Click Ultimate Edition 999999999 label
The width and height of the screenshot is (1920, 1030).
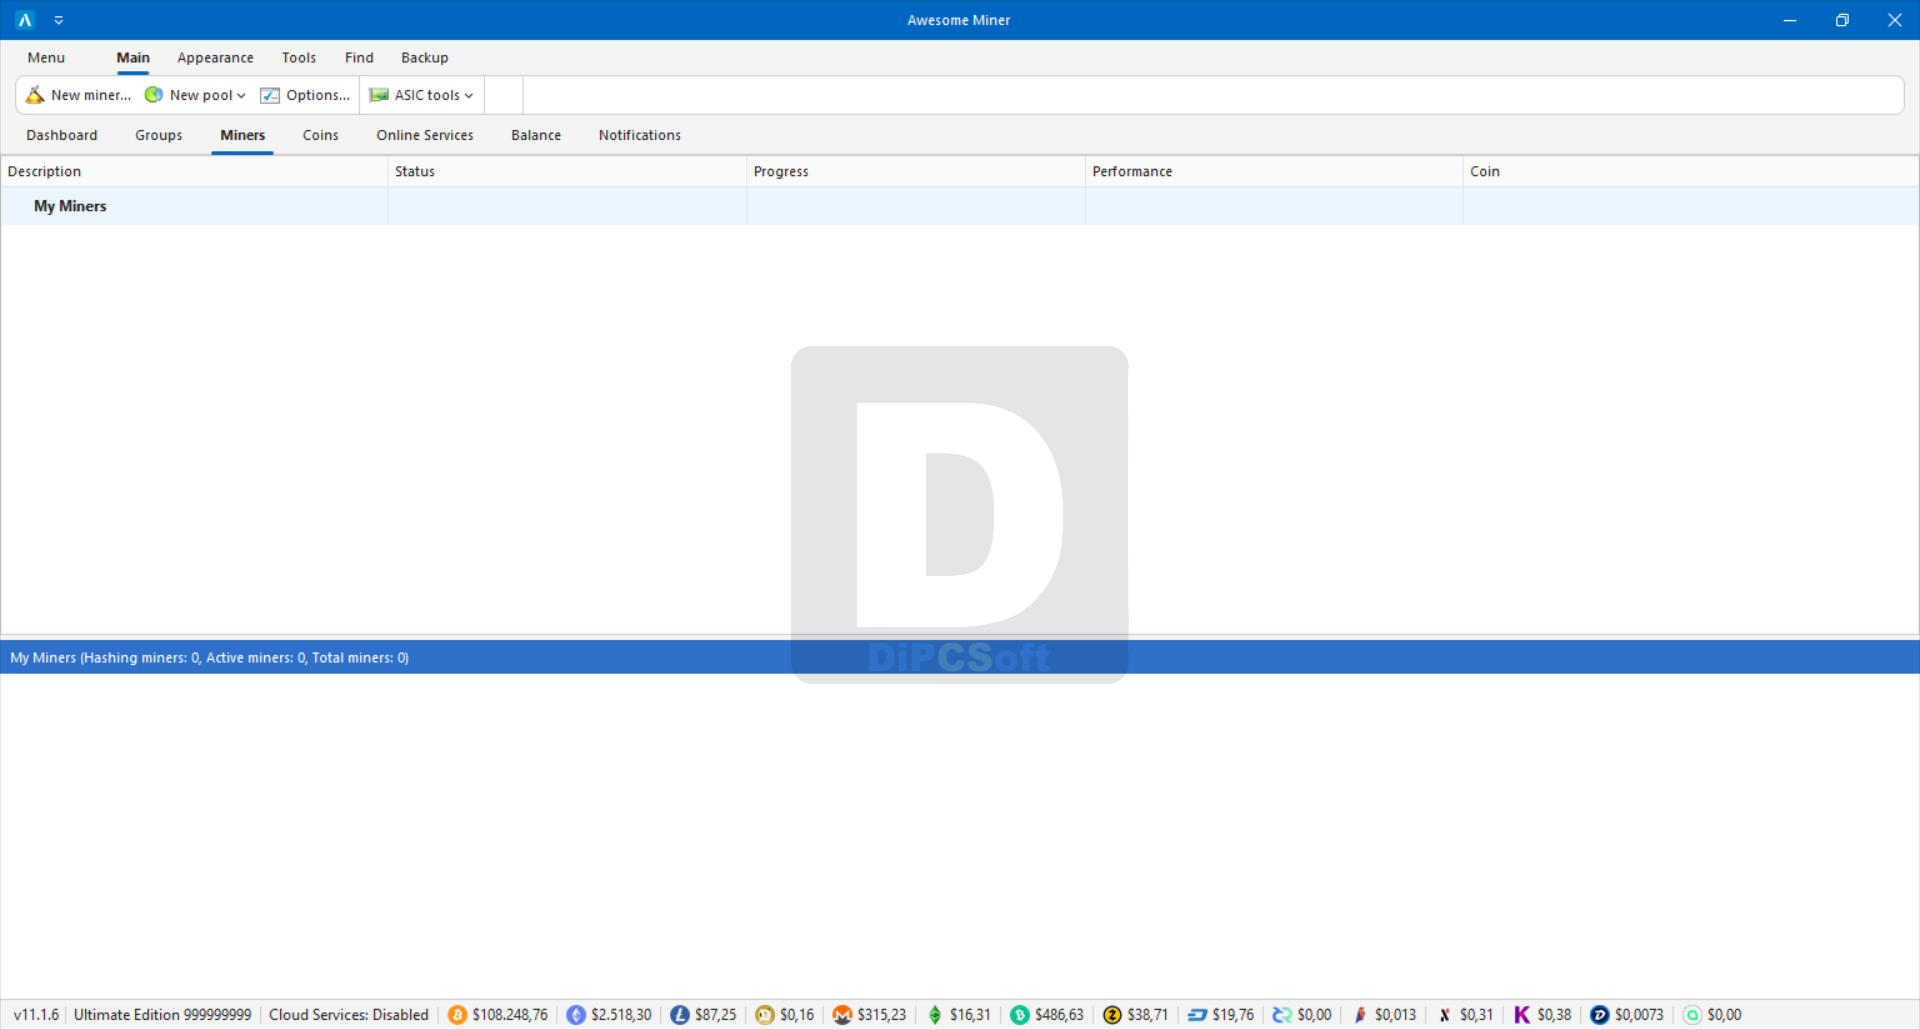[163, 1015]
